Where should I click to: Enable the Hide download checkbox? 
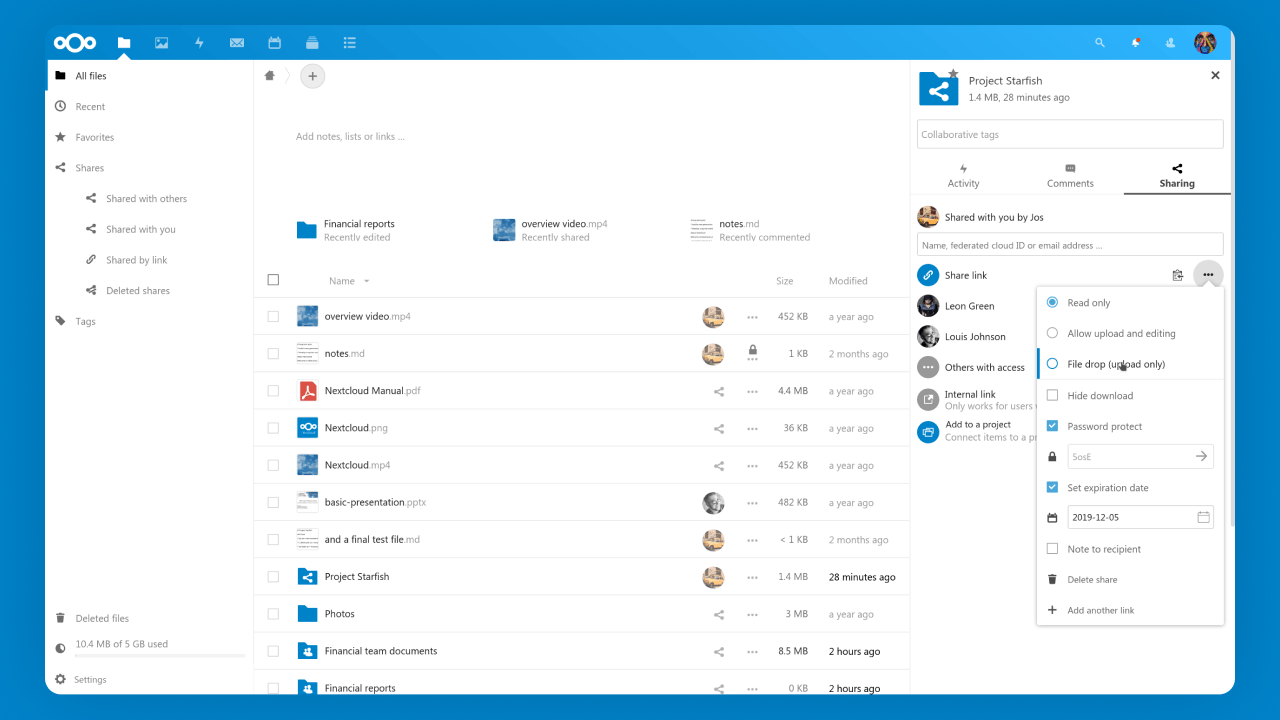(1052, 396)
